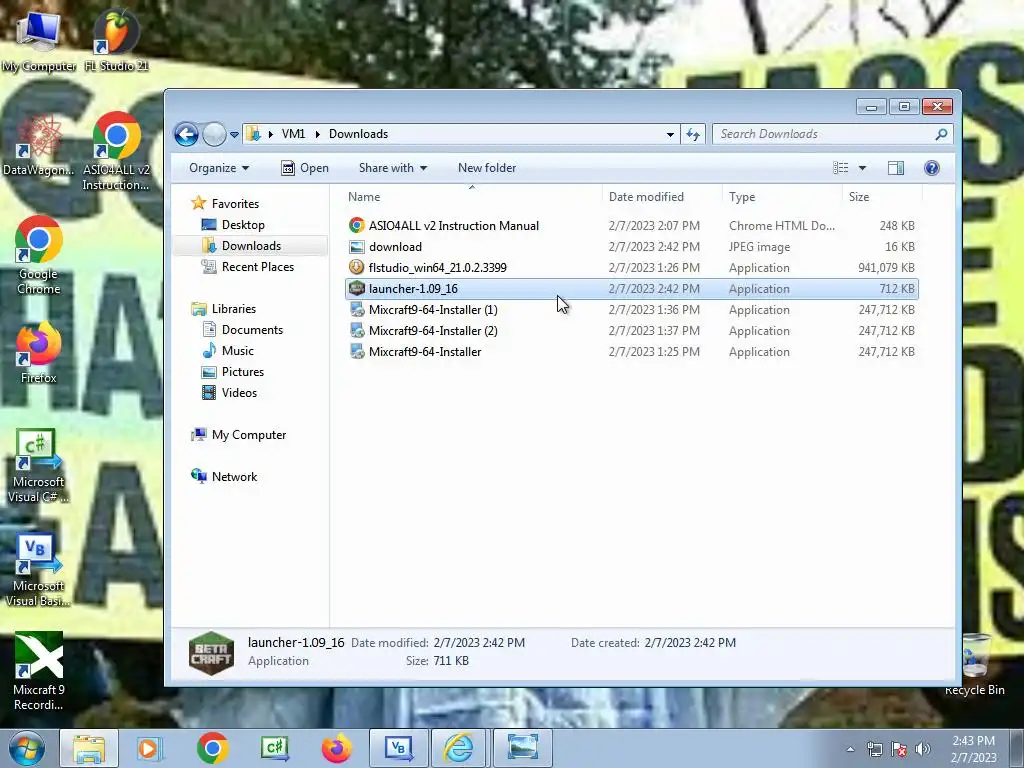Open Visual C# from the taskbar

(x=274, y=748)
